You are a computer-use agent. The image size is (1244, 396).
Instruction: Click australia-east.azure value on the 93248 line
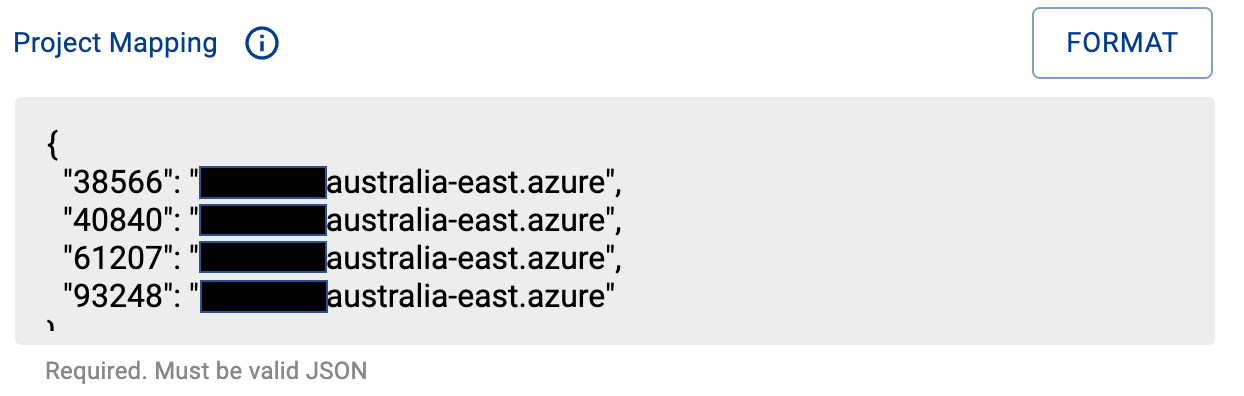[x=465, y=296]
